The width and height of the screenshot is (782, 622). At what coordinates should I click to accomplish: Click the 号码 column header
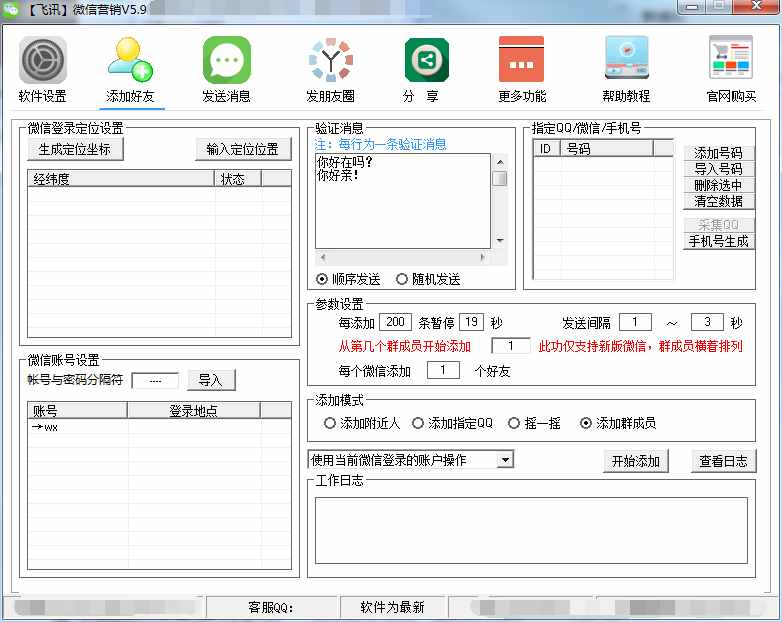point(606,148)
